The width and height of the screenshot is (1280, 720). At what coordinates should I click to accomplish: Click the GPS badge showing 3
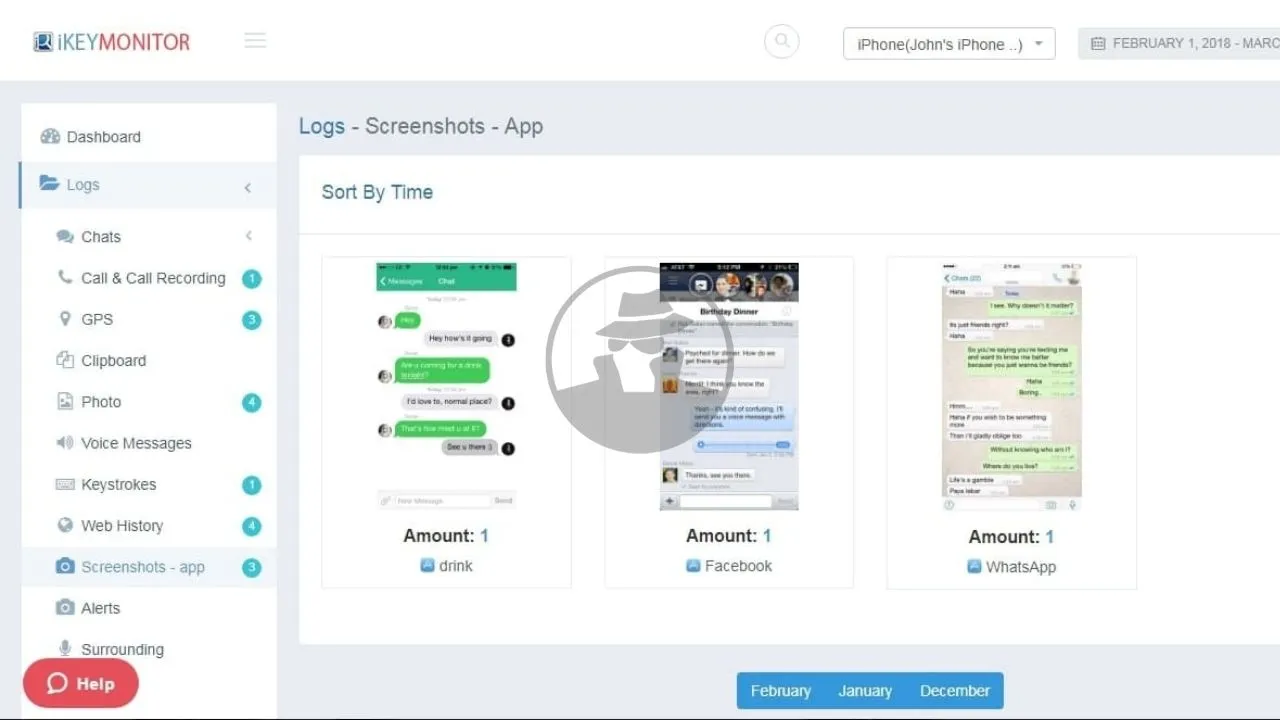[x=252, y=320]
